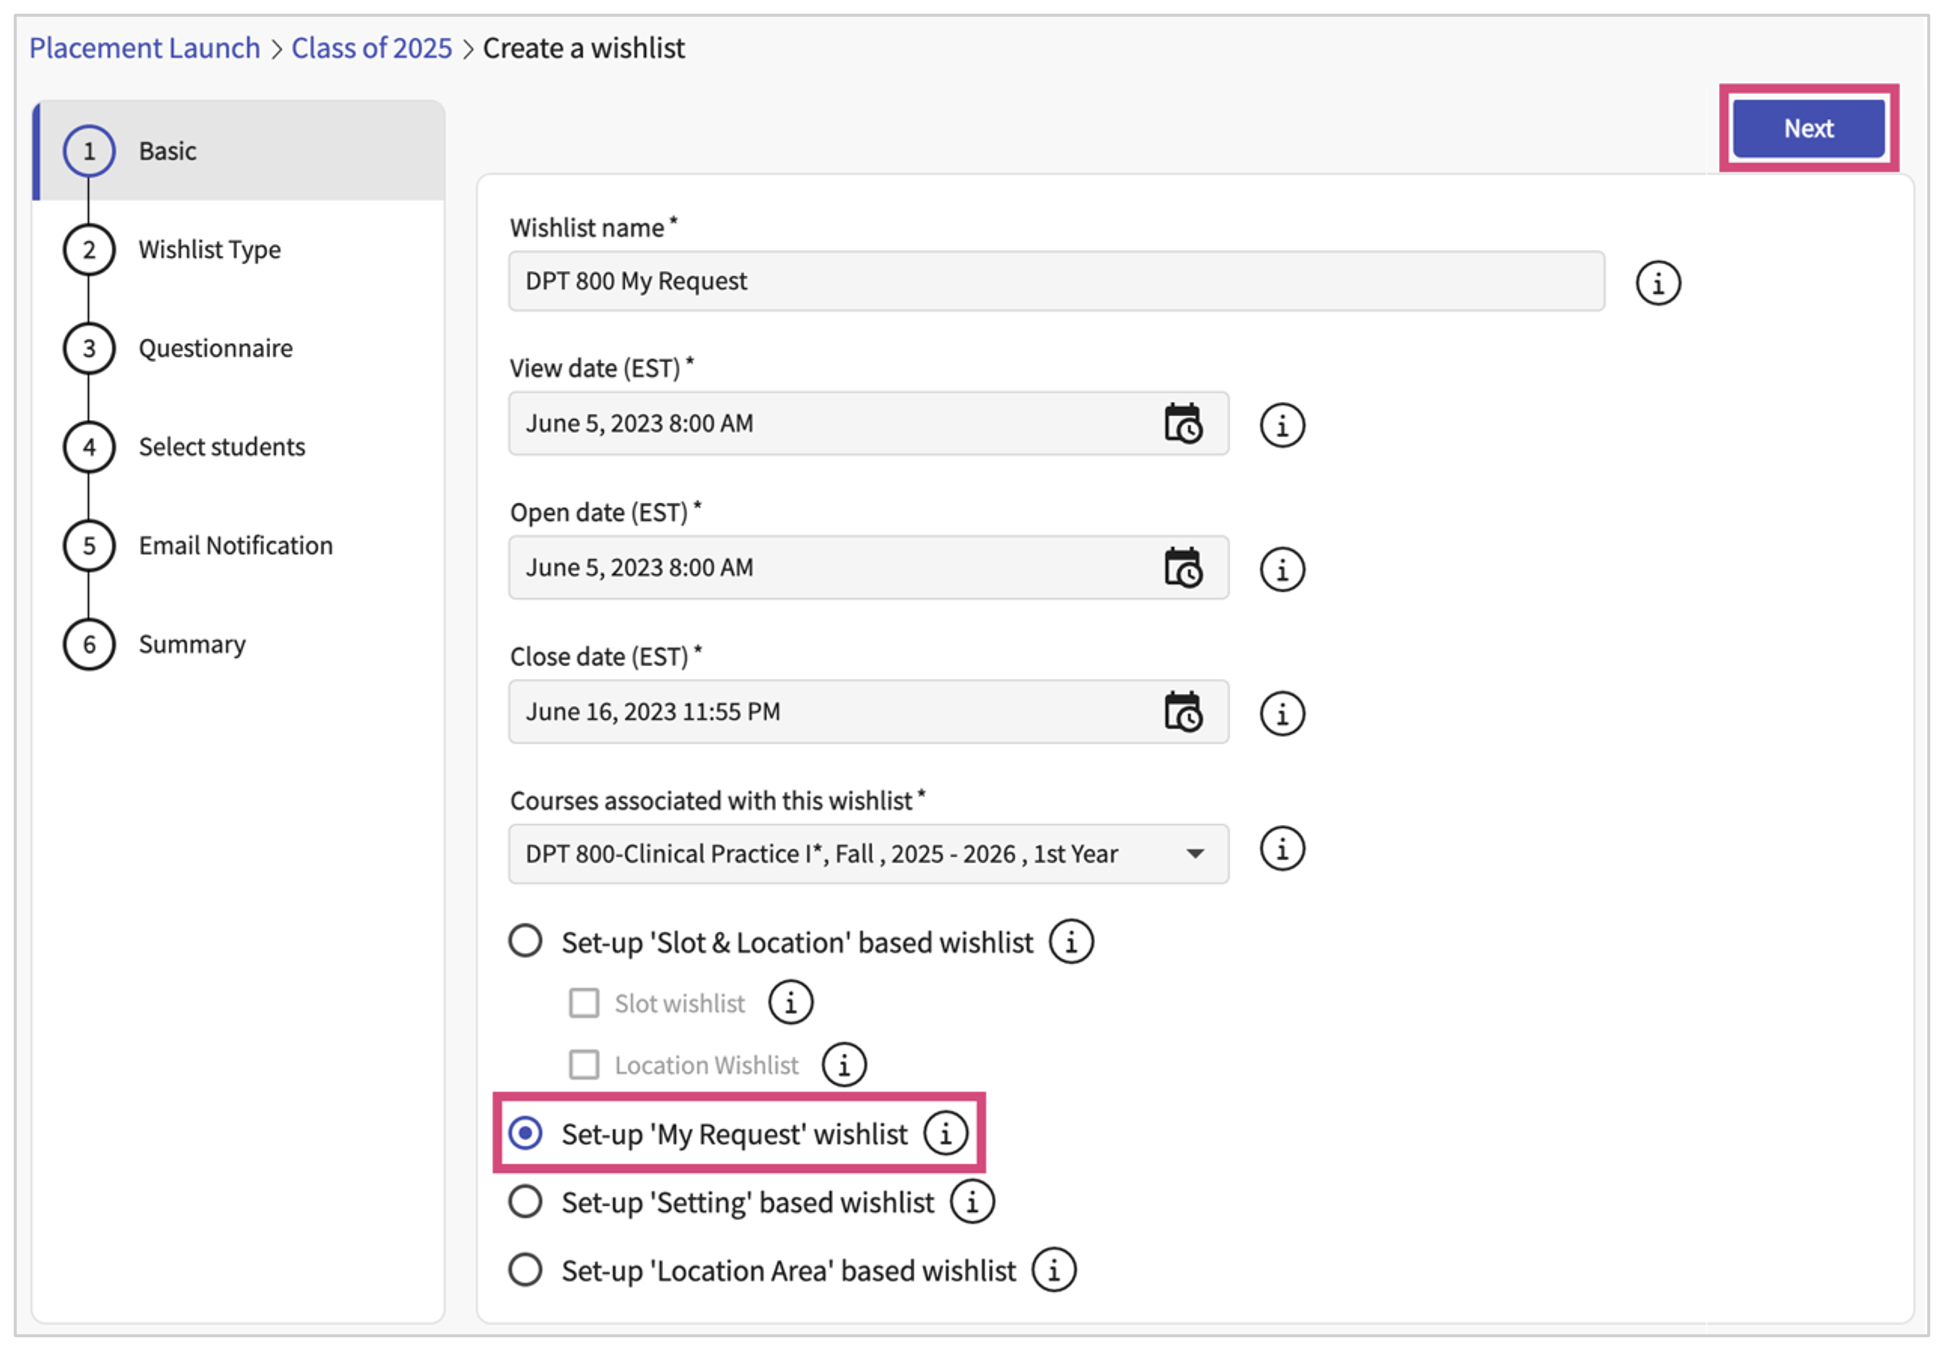Image resolution: width=1940 pixels, height=1348 pixels.
Task: Click info icon beside My Request wishlist
Action: [945, 1133]
